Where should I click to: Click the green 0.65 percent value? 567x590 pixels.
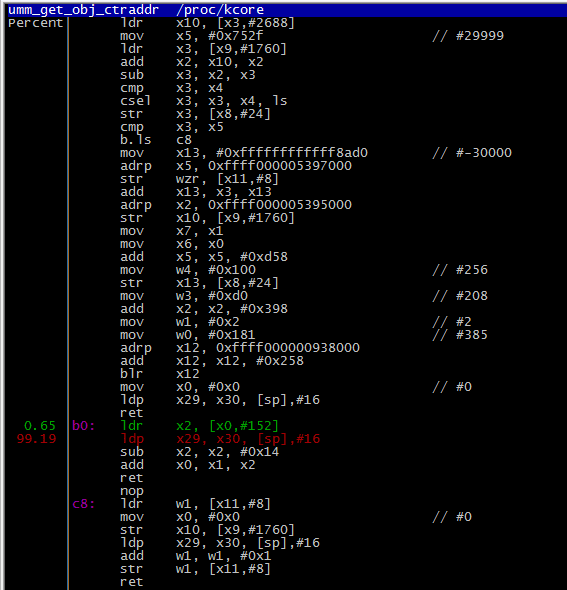(40, 426)
